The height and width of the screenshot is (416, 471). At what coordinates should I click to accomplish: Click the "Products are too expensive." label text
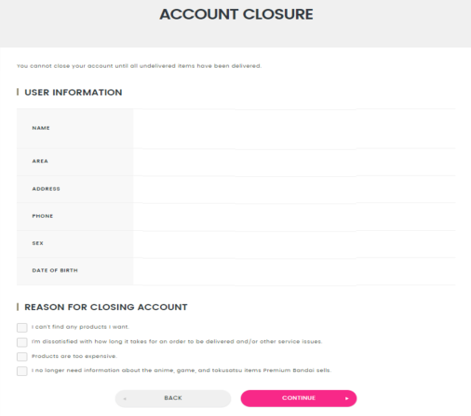74,356
